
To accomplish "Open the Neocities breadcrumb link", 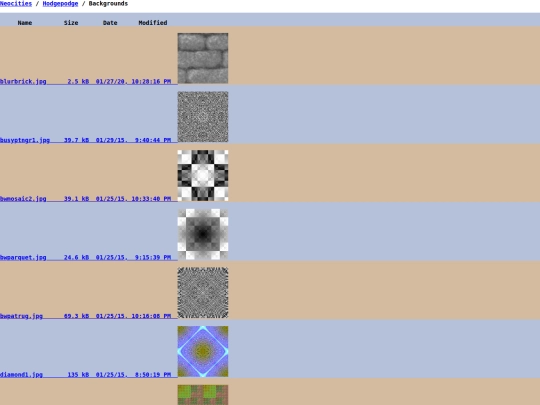I will tap(16, 4).
